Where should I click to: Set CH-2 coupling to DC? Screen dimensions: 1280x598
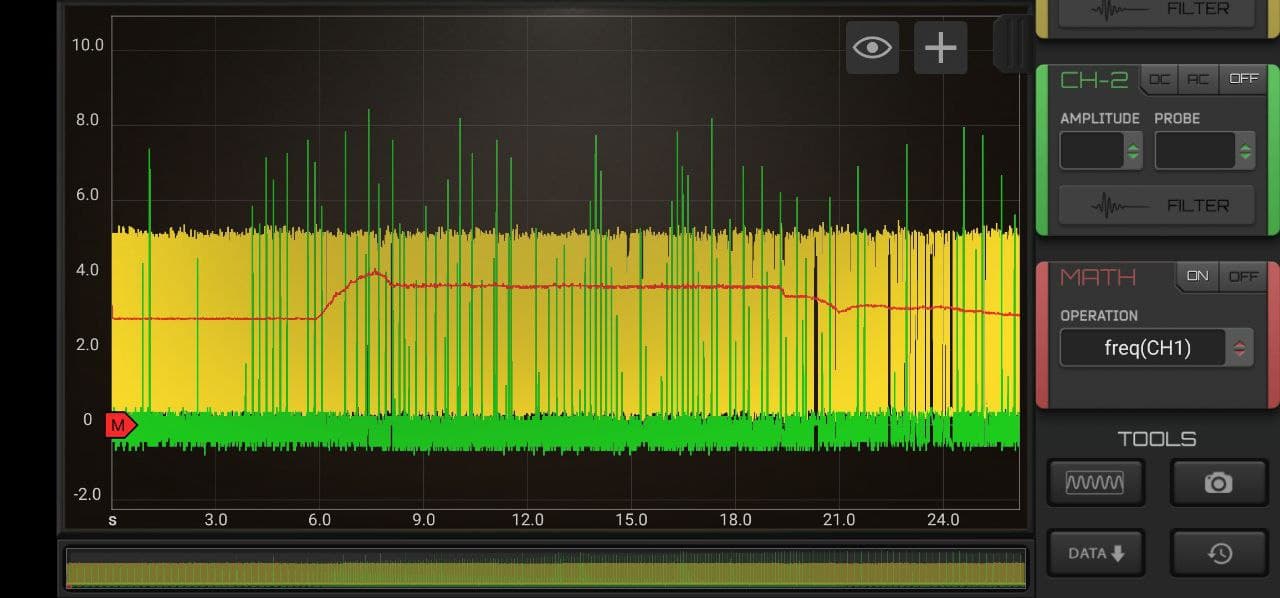coord(1159,79)
